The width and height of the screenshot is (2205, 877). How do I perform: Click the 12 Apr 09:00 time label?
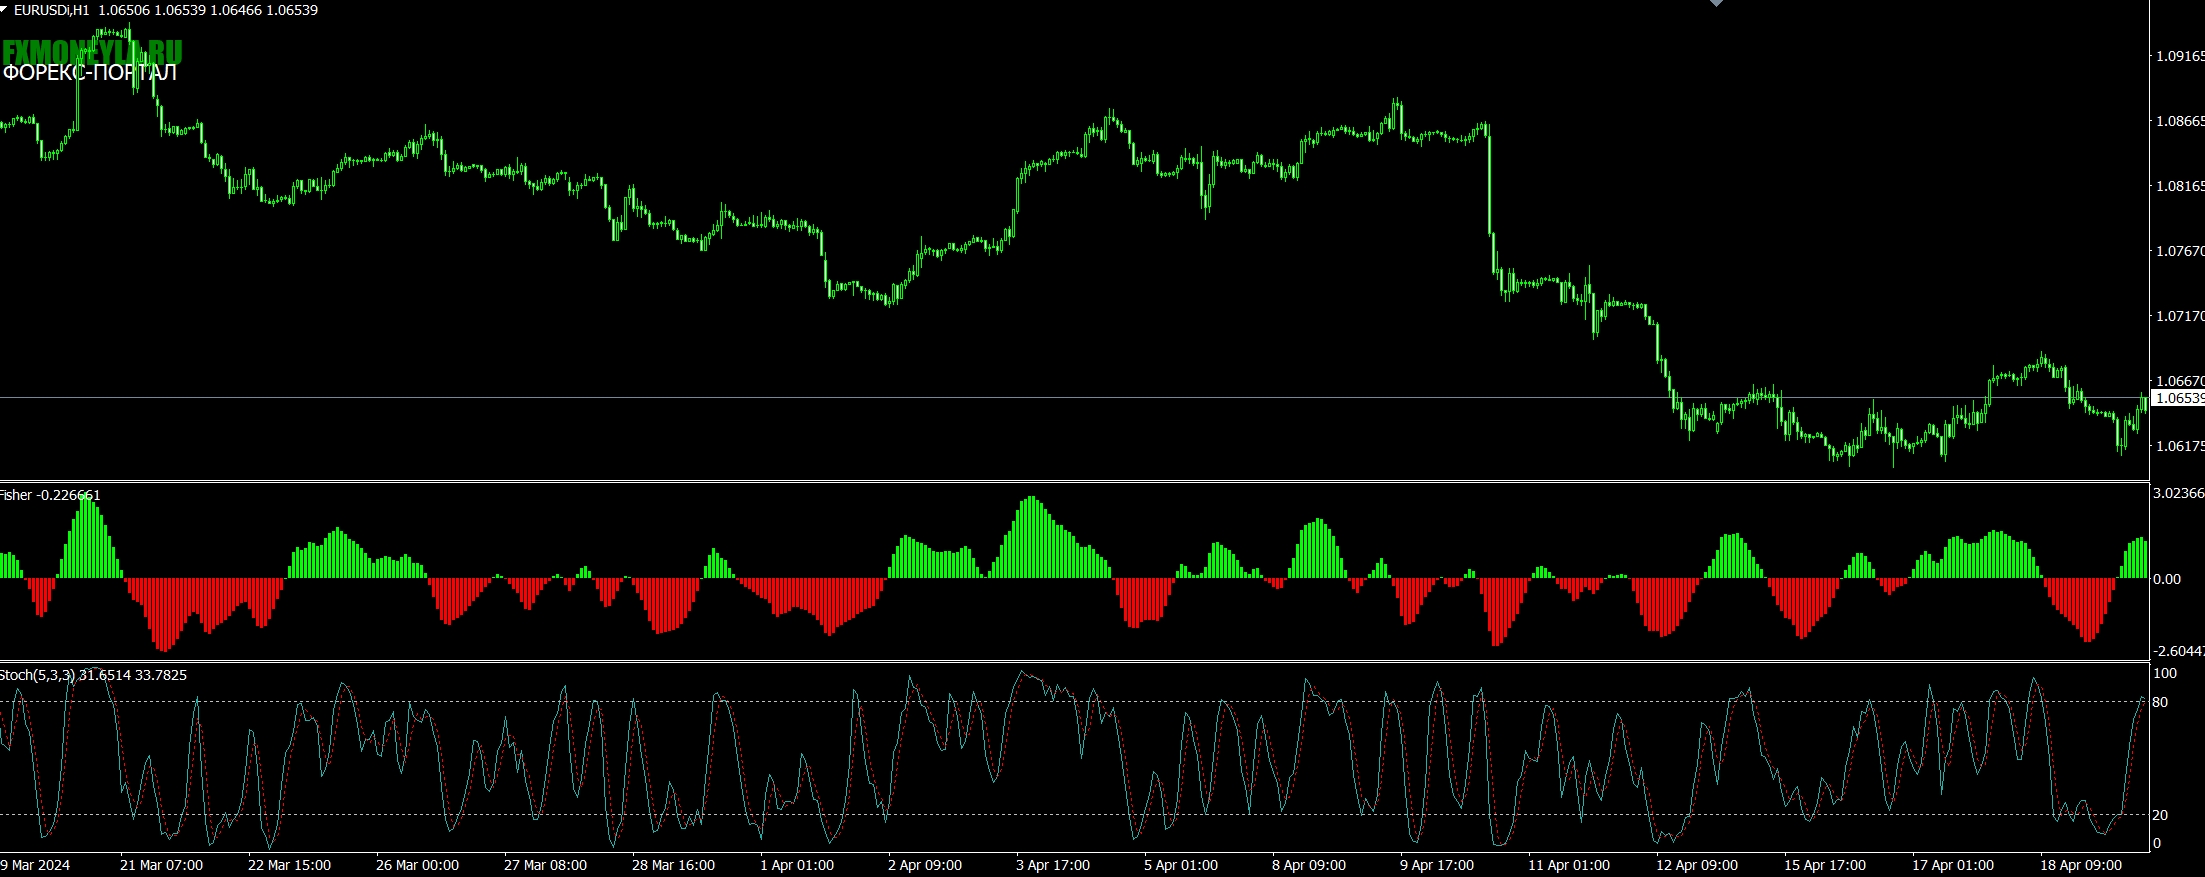[1697, 865]
